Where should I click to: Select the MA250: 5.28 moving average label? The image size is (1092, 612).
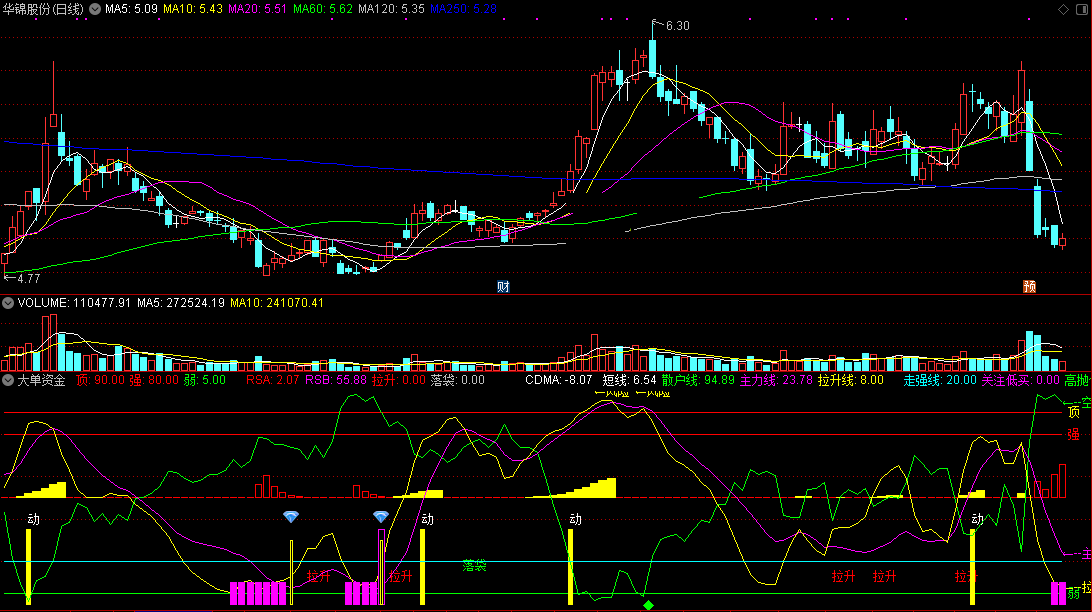tap(463, 9)
